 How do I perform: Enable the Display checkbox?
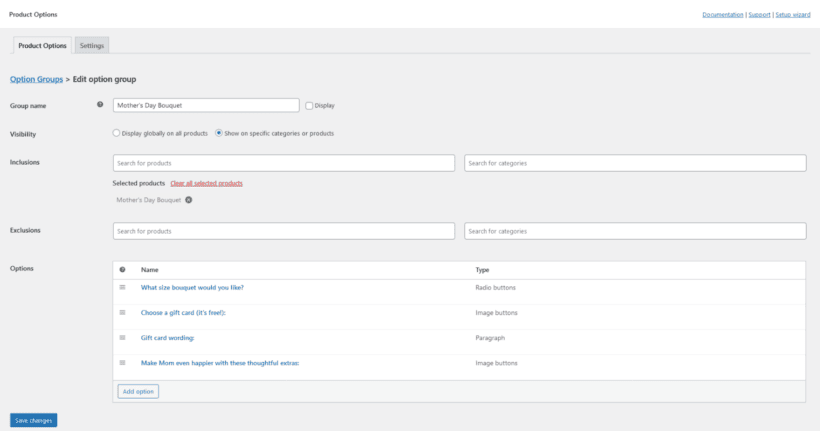tap(309, 105)
